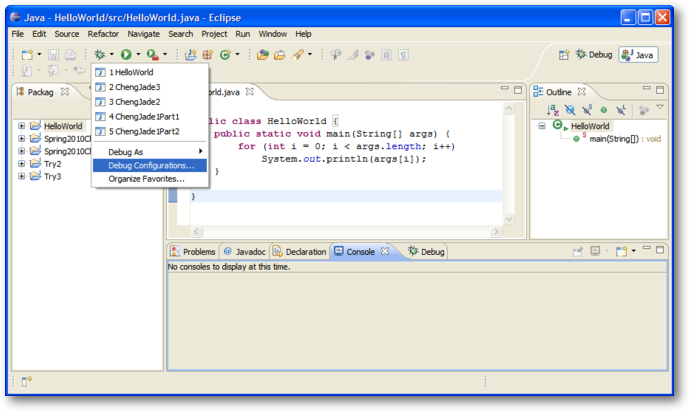
Task: Switch to the bottom Debug tab
Action: point(426,251)
